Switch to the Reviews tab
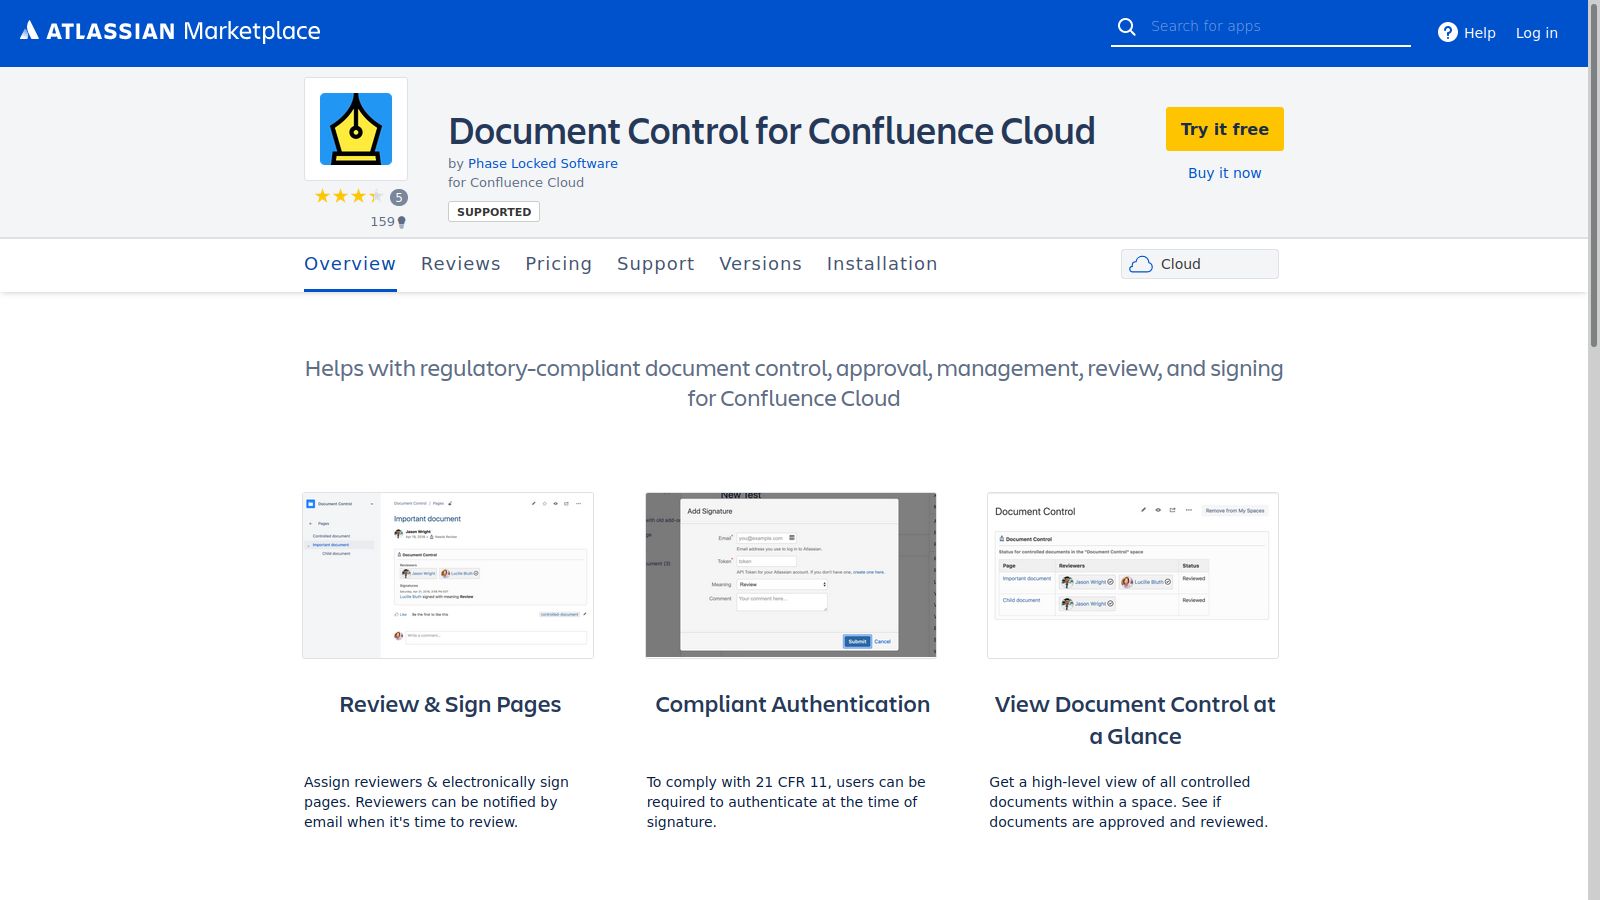1600x900 pixels. click(461, 264)
